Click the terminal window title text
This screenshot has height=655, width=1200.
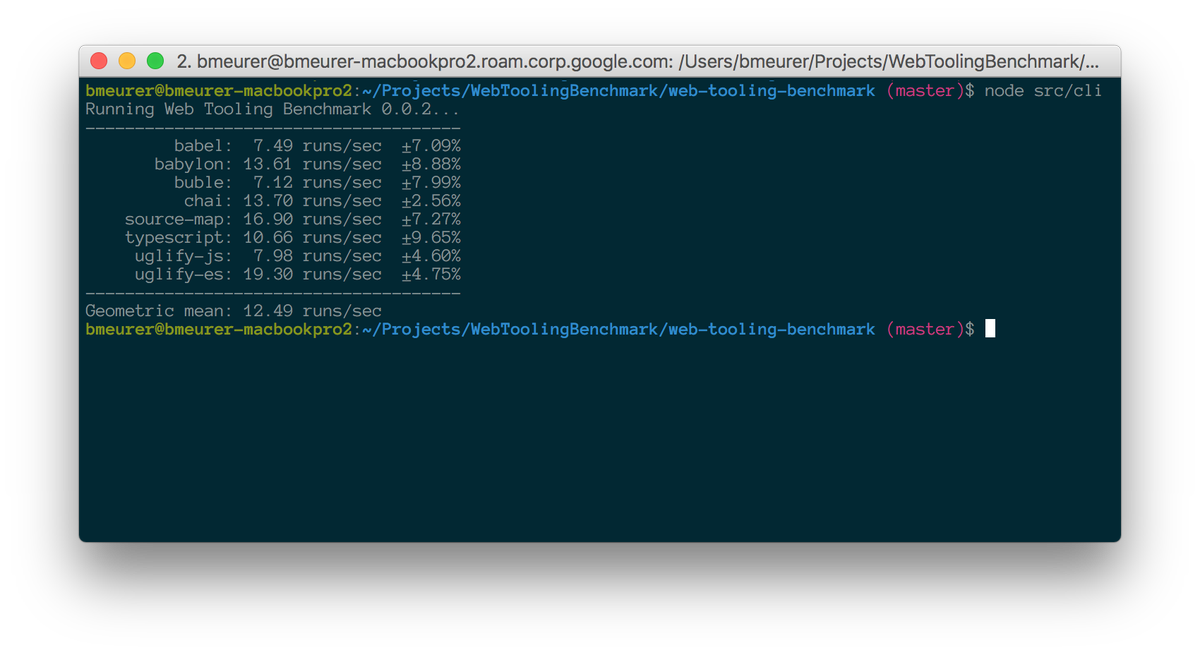[638, 61]
